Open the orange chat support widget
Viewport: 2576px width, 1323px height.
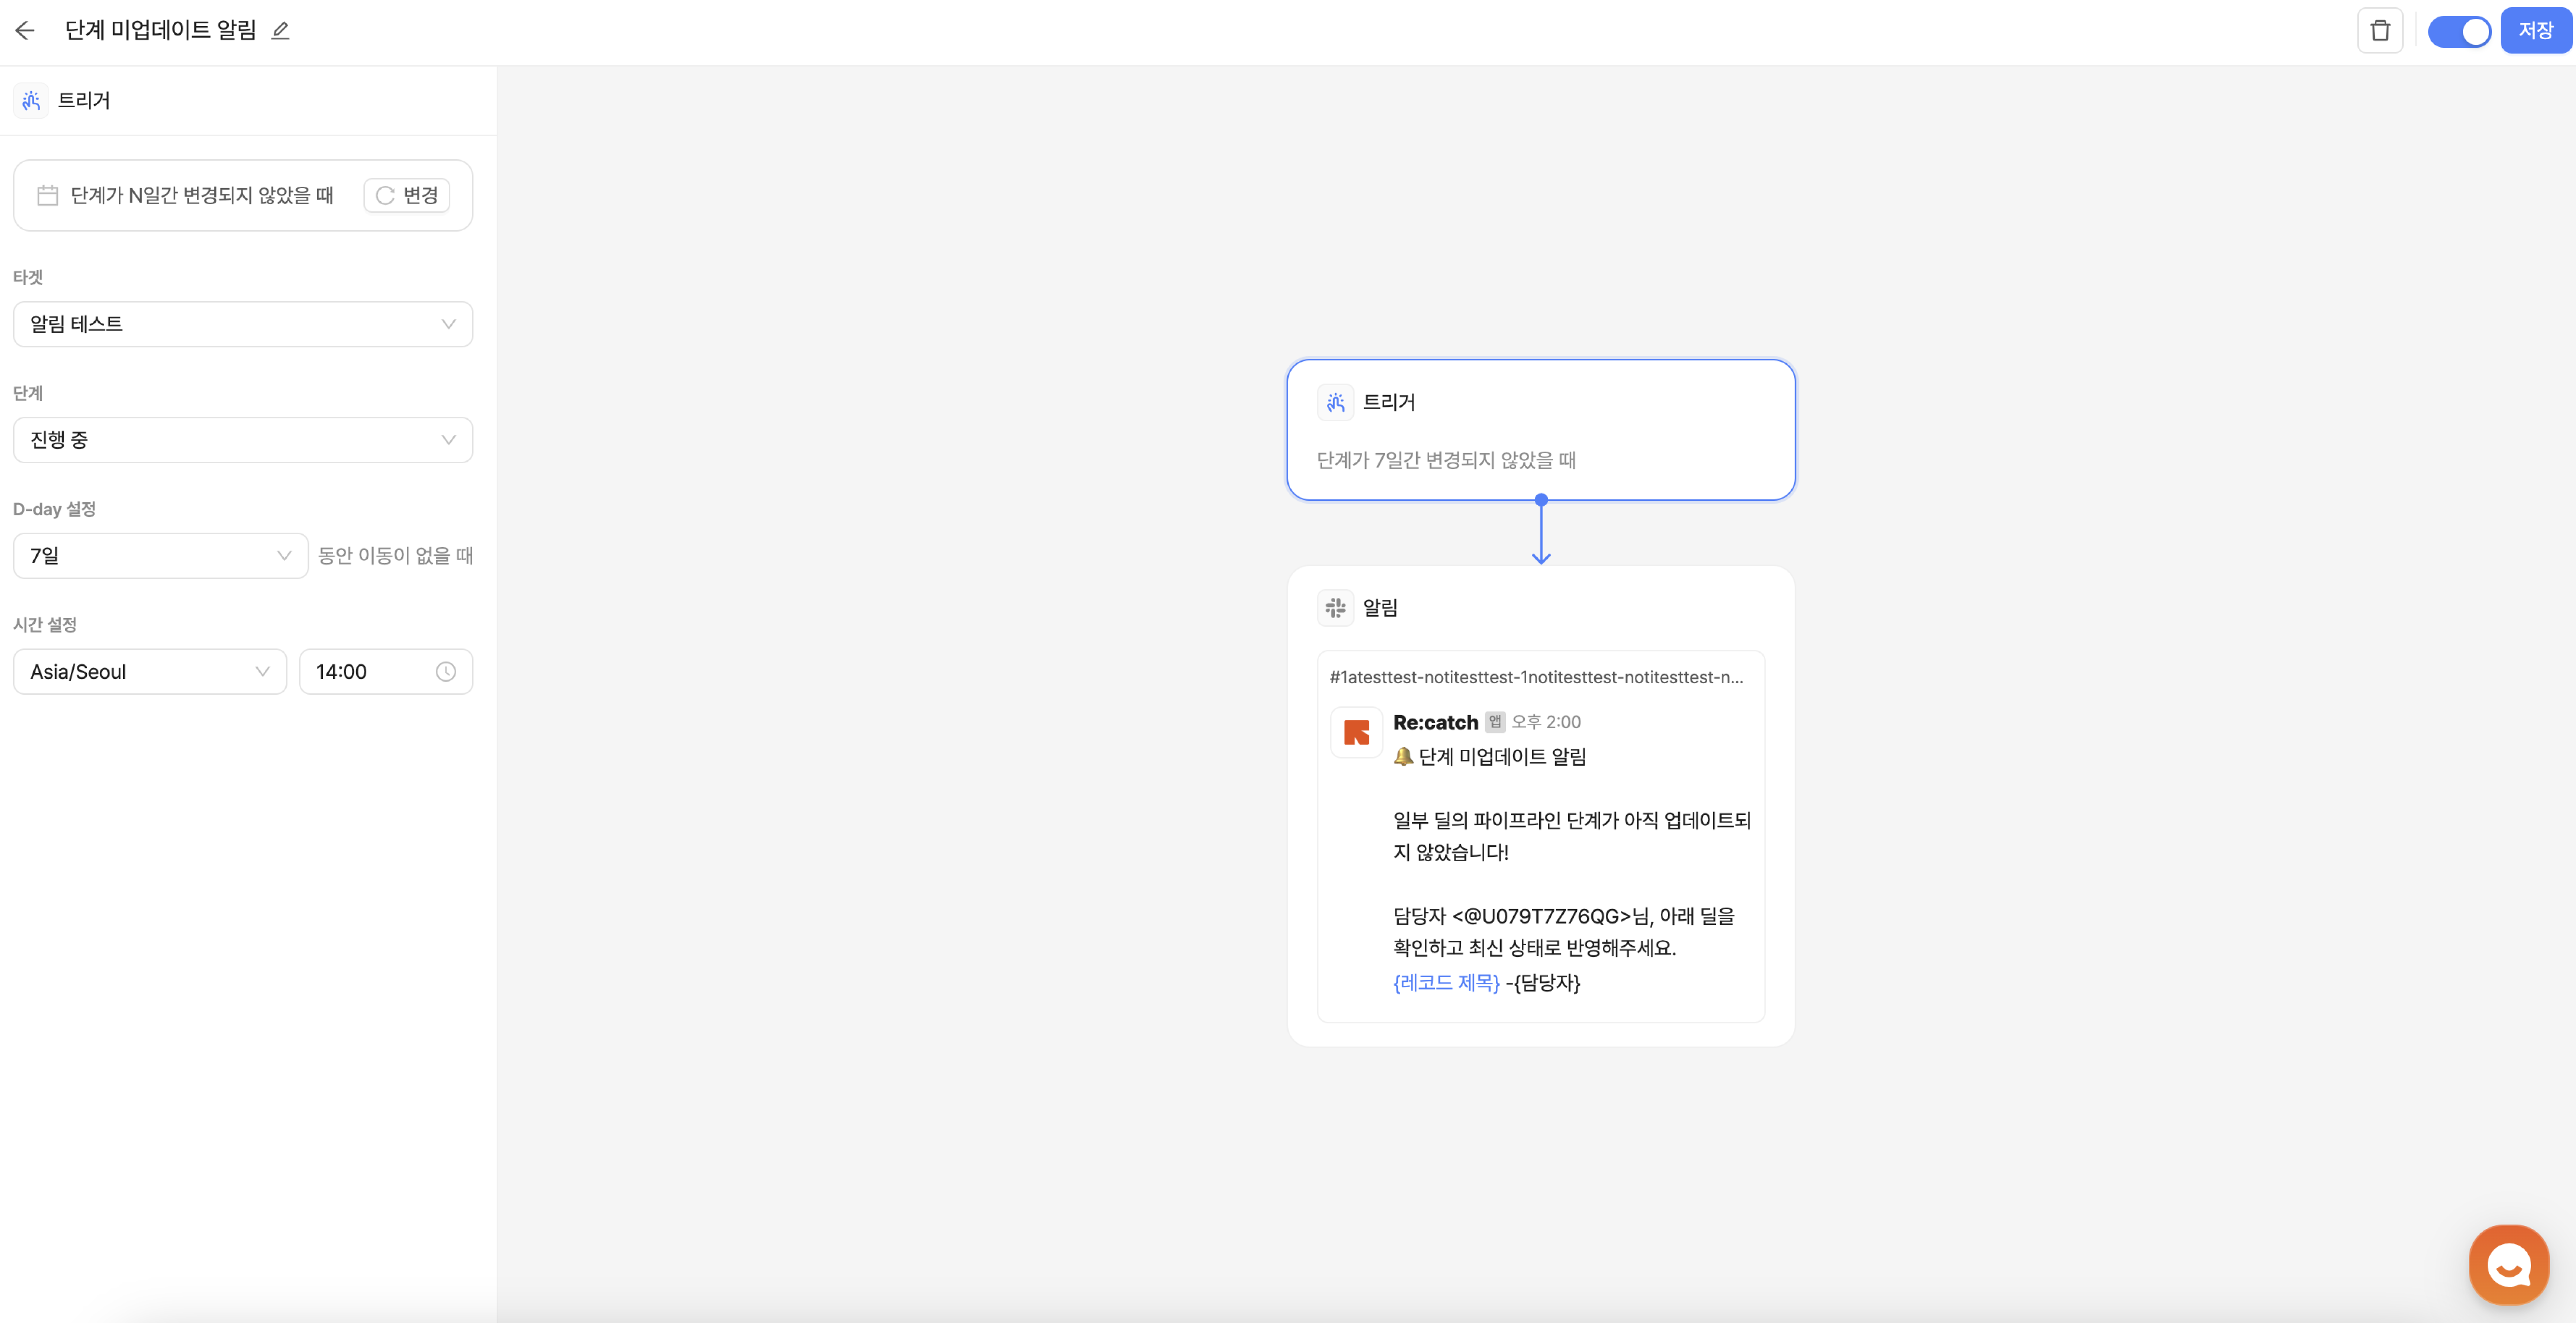pos(2508,1264)
